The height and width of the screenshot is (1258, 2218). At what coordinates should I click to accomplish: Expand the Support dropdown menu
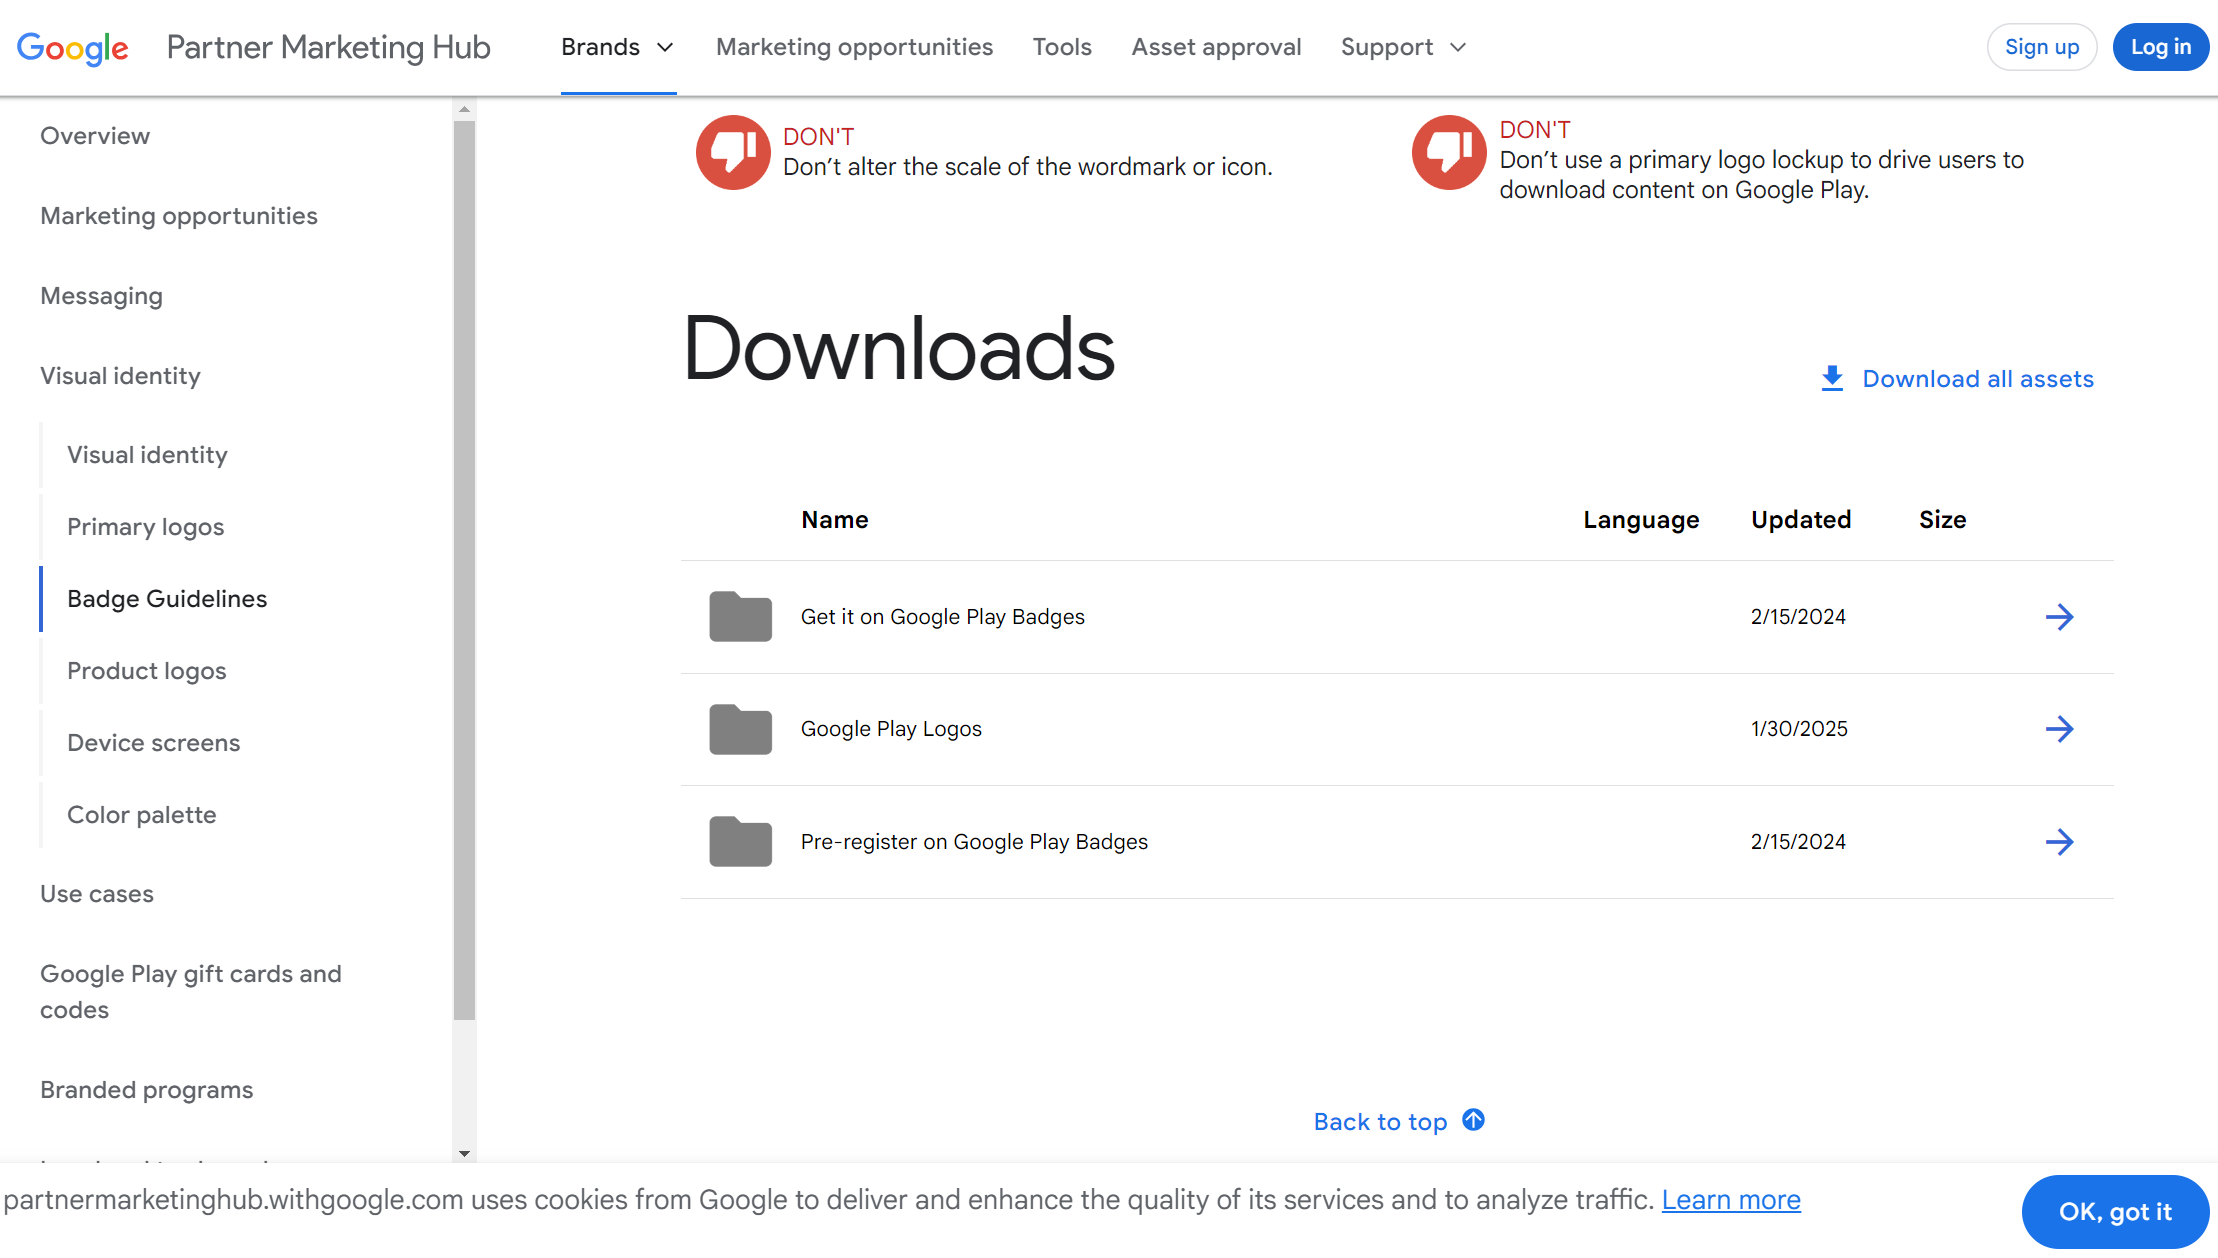tap(1403, 47)
